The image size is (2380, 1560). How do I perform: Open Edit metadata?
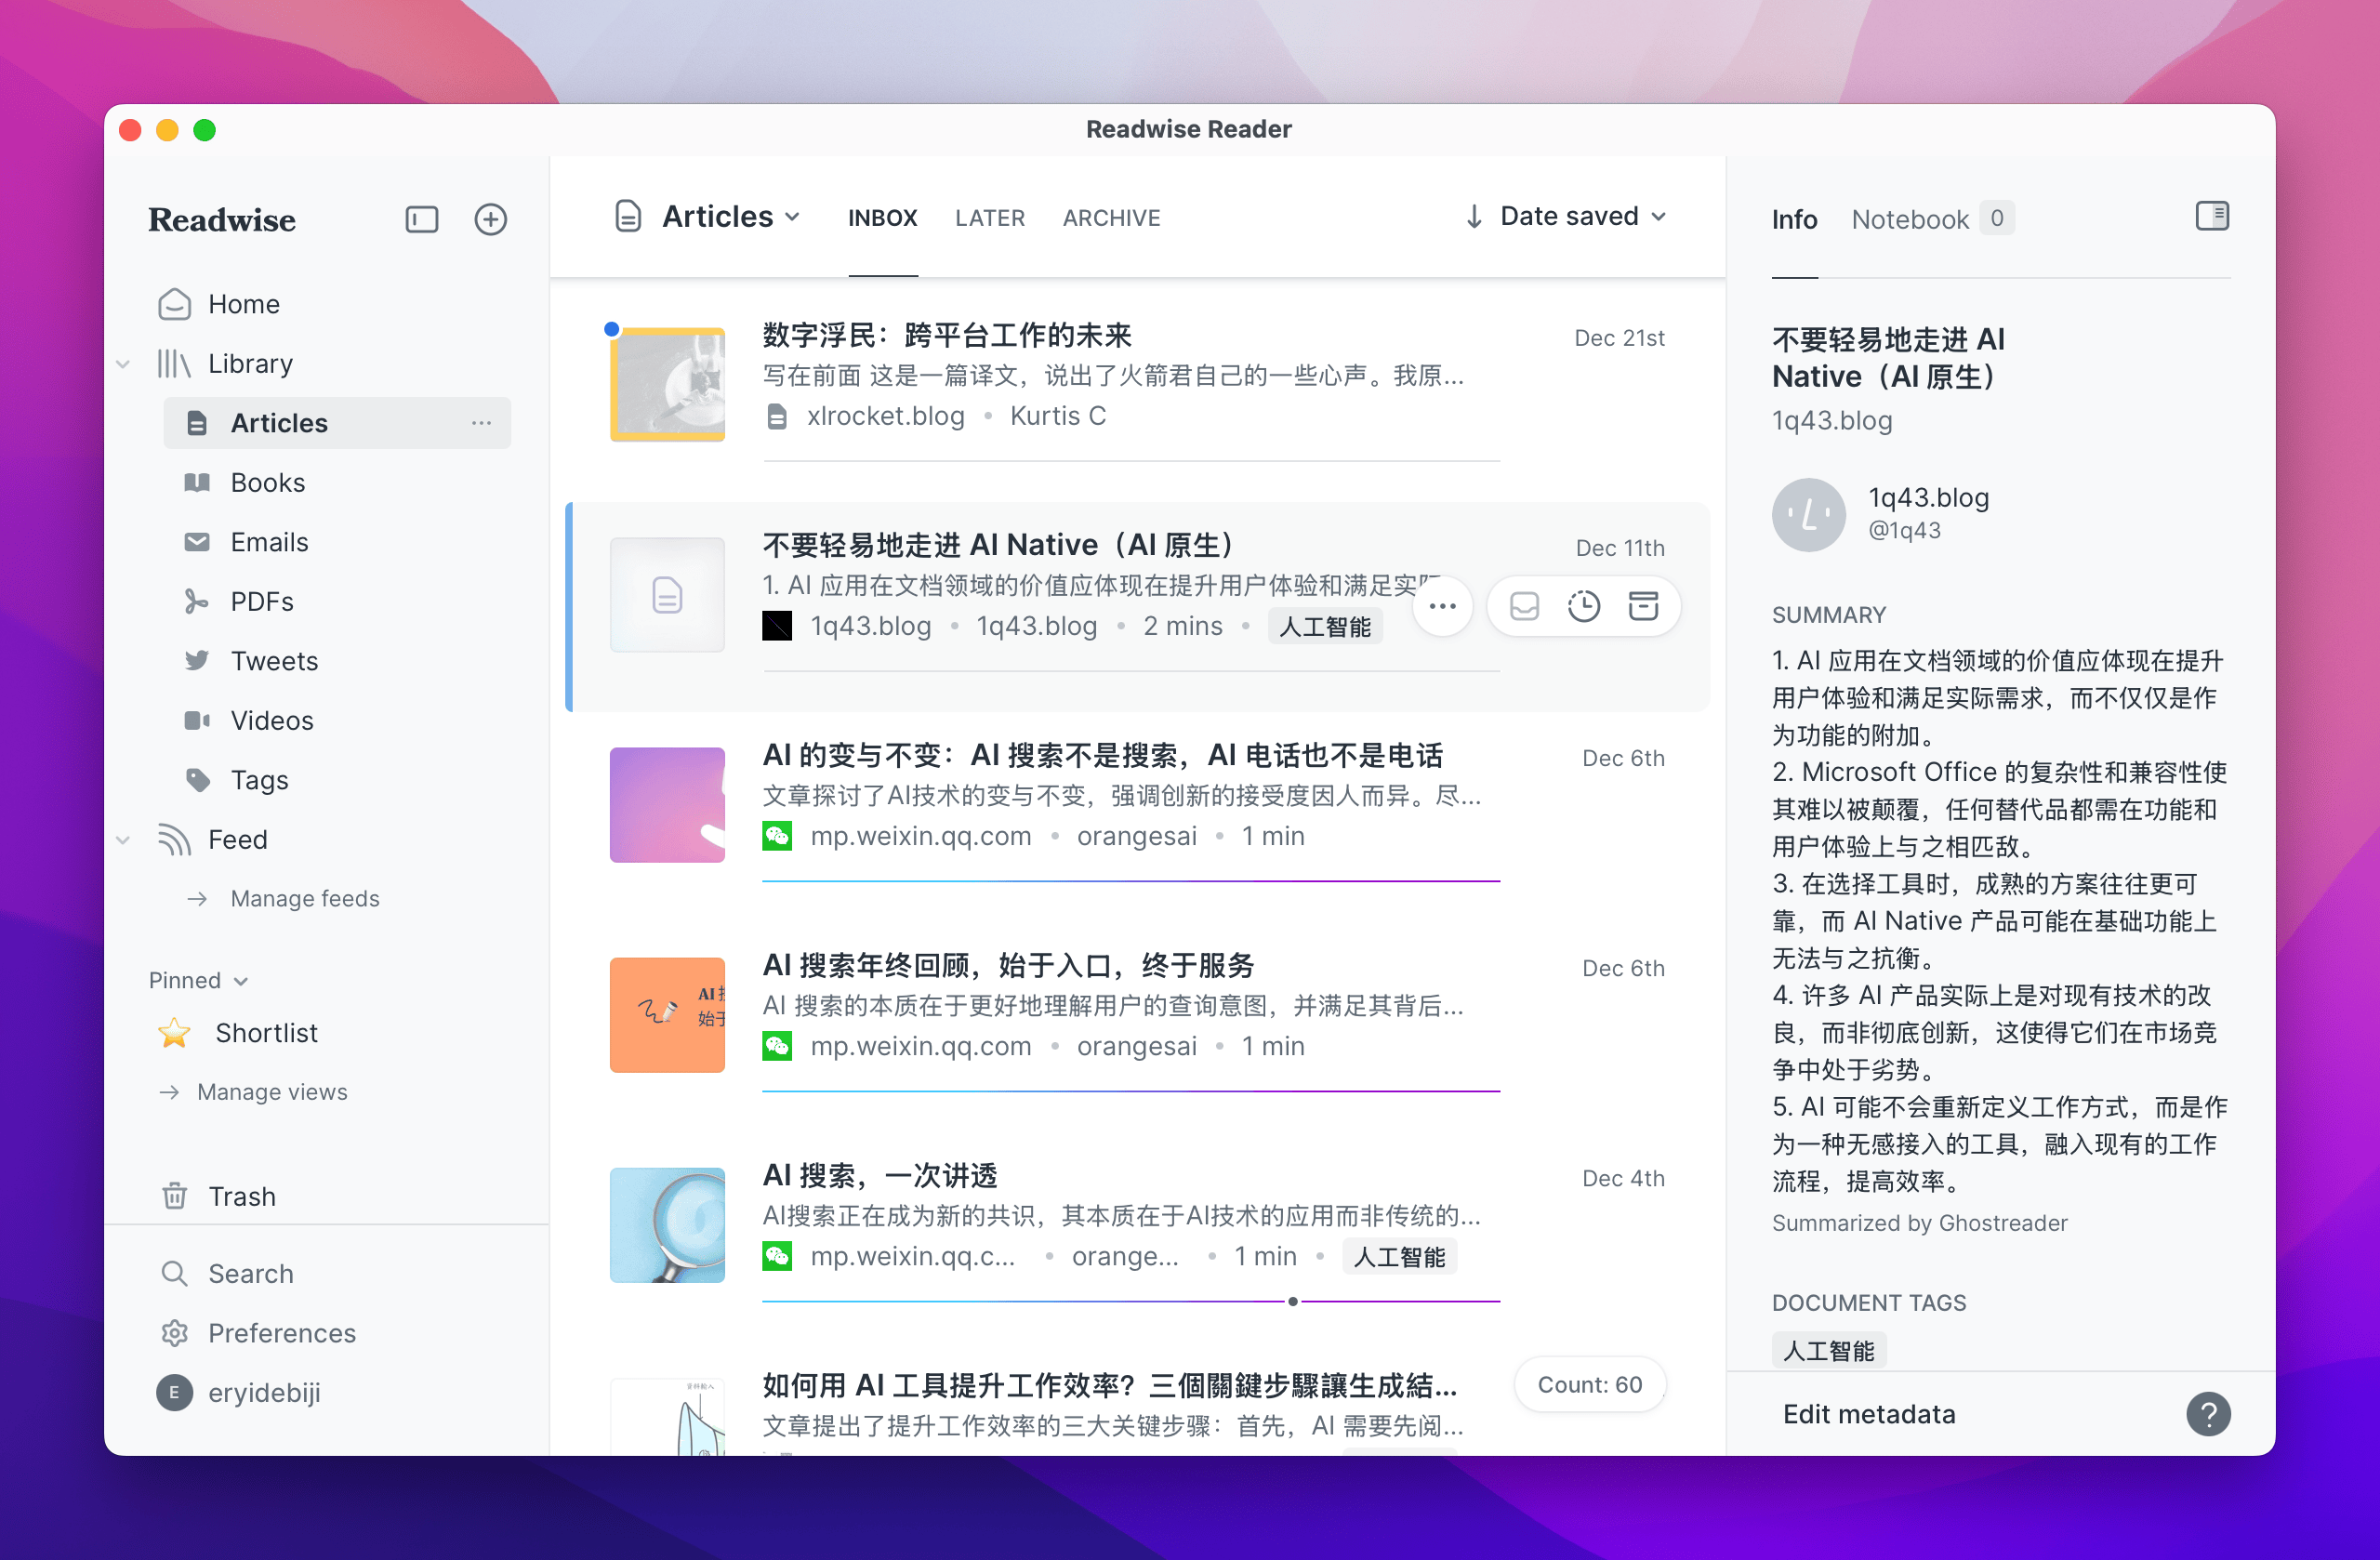click(x=1869, y=1414)
